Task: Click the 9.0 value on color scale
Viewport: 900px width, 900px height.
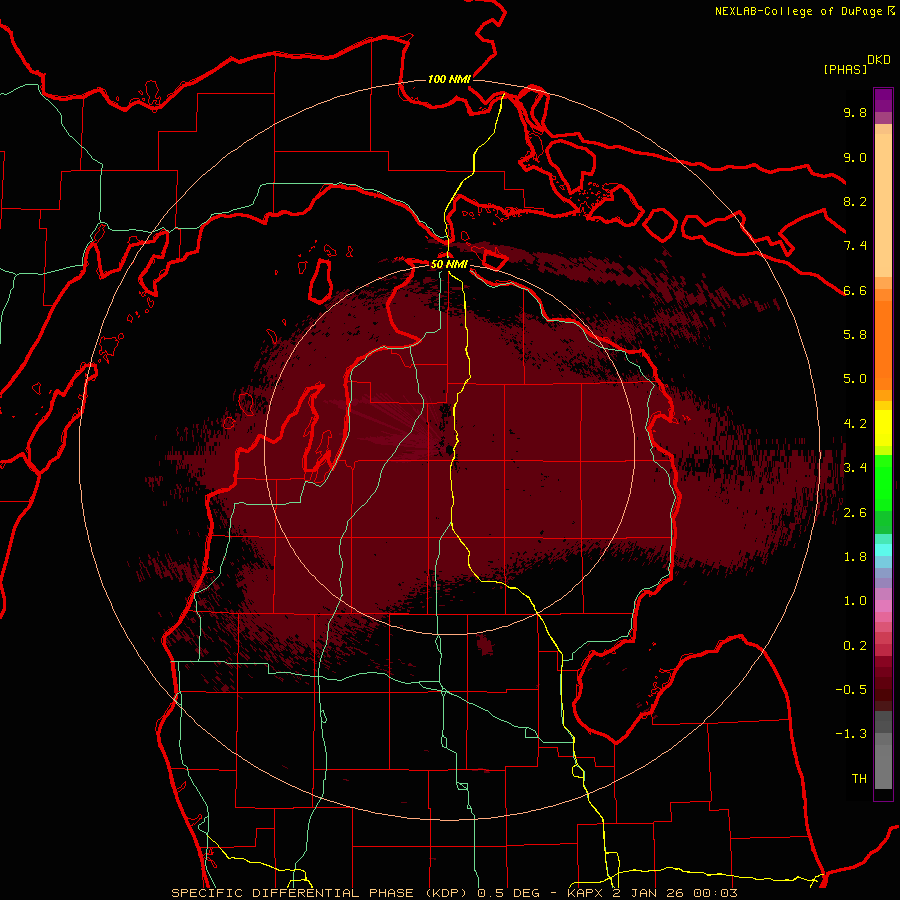Action: (855, 157)
